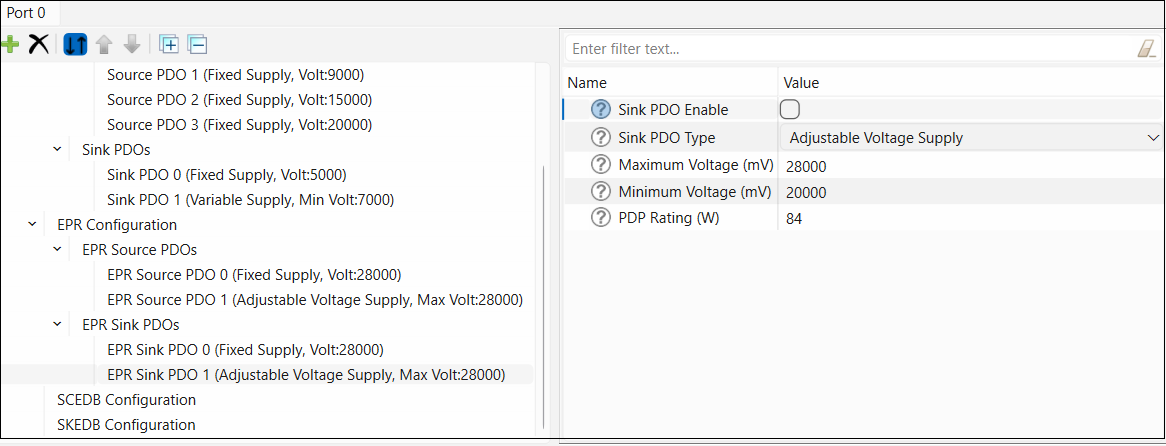Click help icon beside Maximum Voltage (mV)
Viewport: 1166px width, 446px height.
[x=600, y=165]
